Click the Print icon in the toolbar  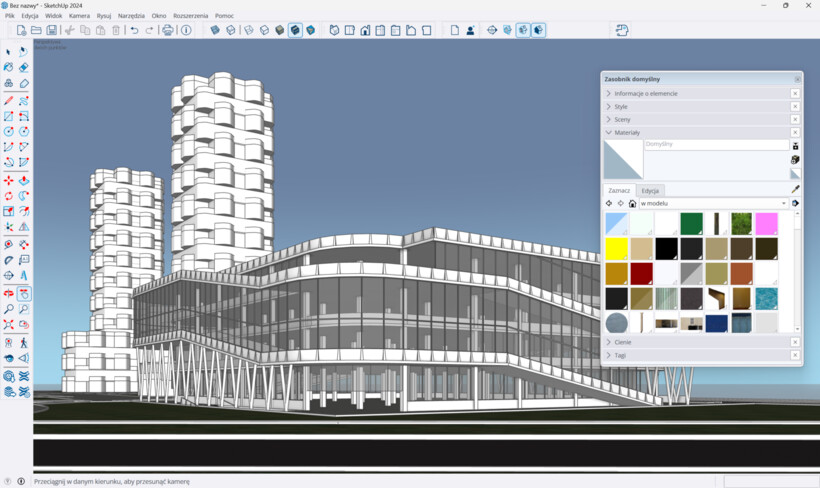(x=167, y=30)
